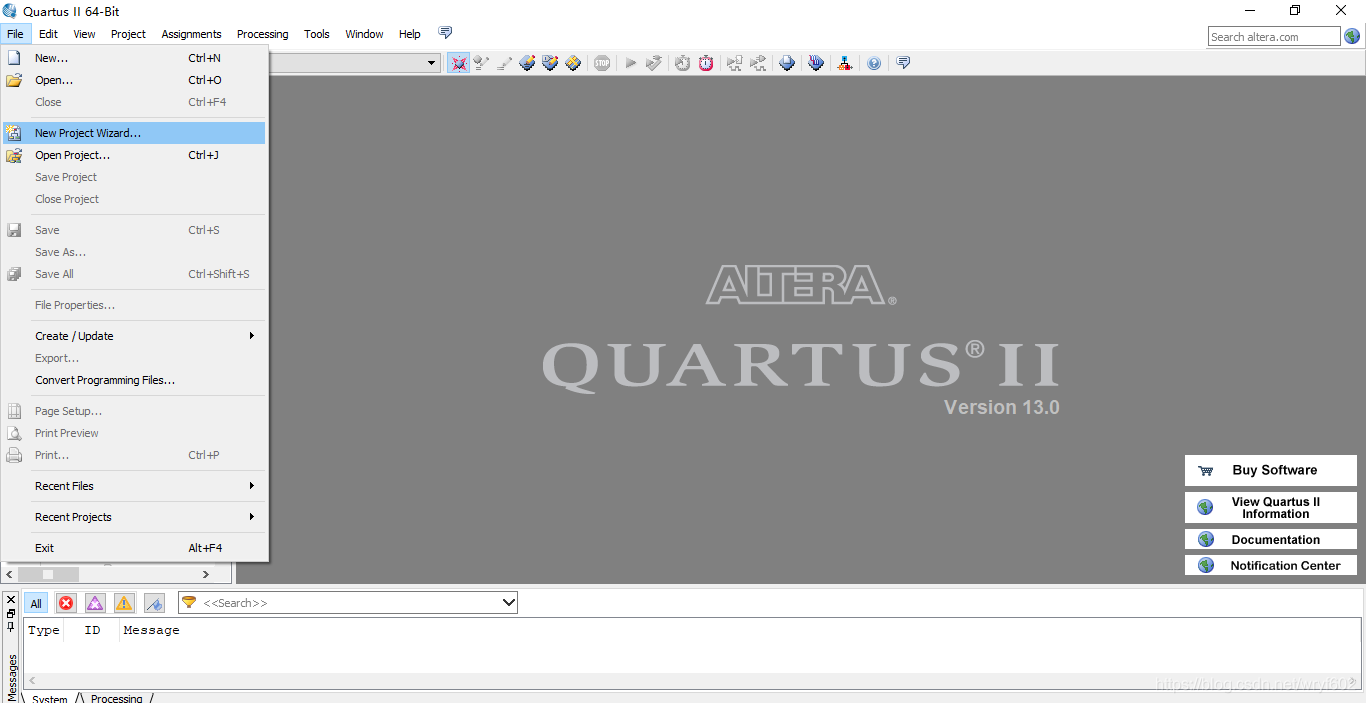
Task: Open the Project menu
Action: (x=128, y=34)
